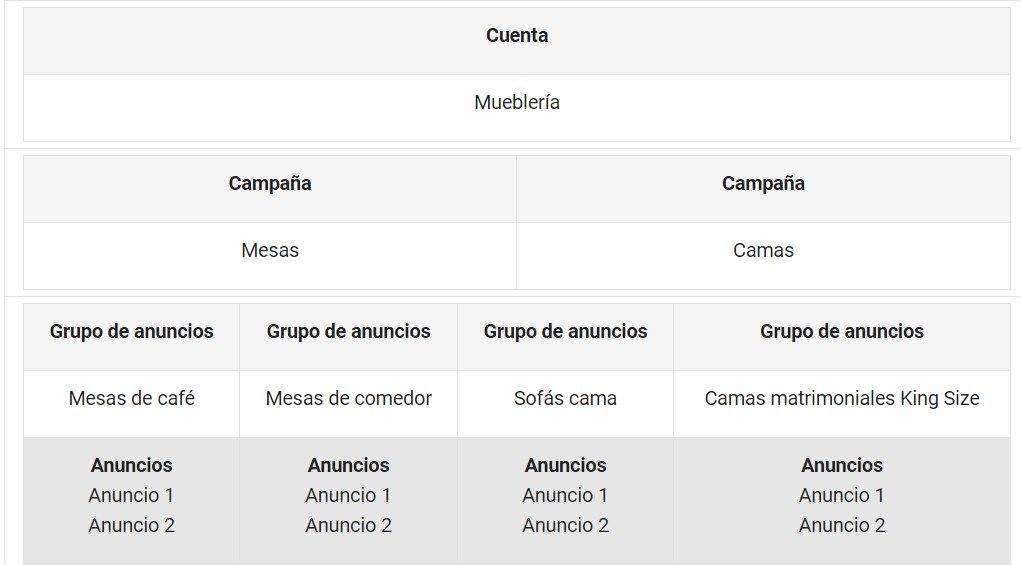The width and height of the screenshot is (1021, 565).
Task: Click the Camas matrimoniales King Size cell
Action: coord(842,399)
